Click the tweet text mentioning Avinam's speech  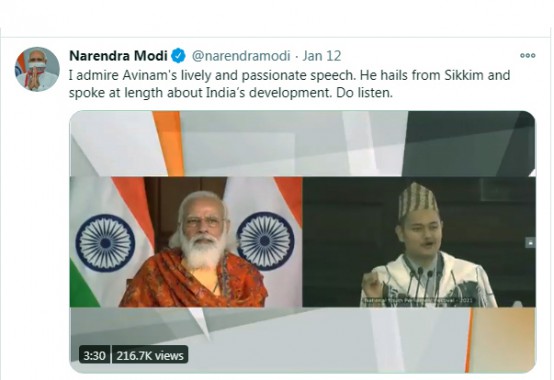coord(289,84)
